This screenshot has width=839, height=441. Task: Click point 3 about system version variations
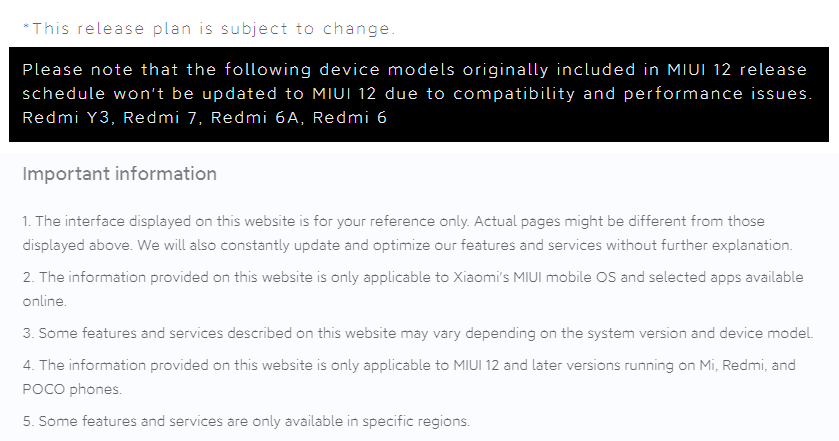point(418,333)
